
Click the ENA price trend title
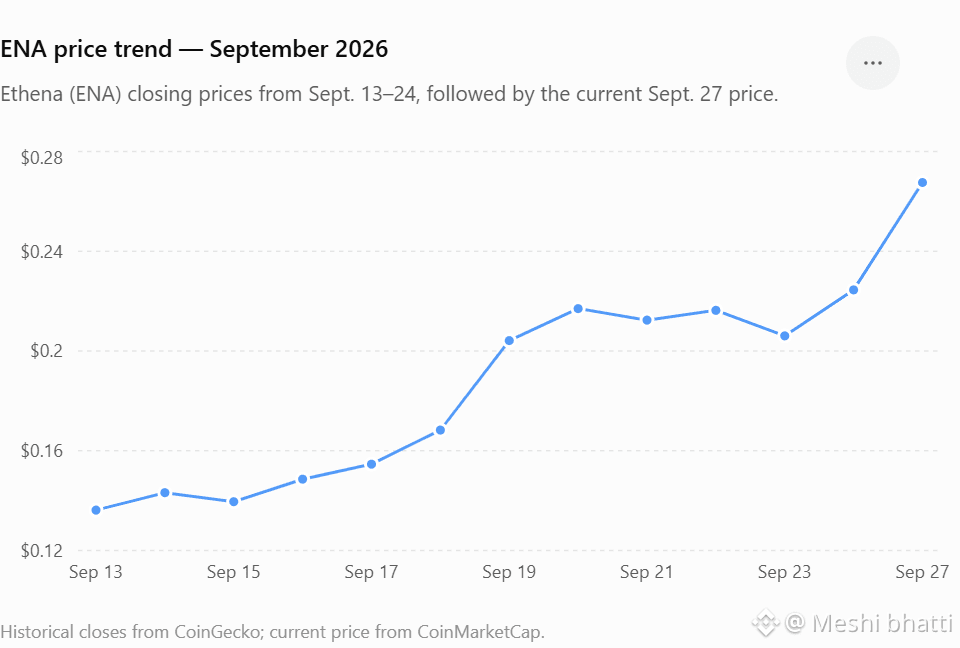(x=194, y=49)
